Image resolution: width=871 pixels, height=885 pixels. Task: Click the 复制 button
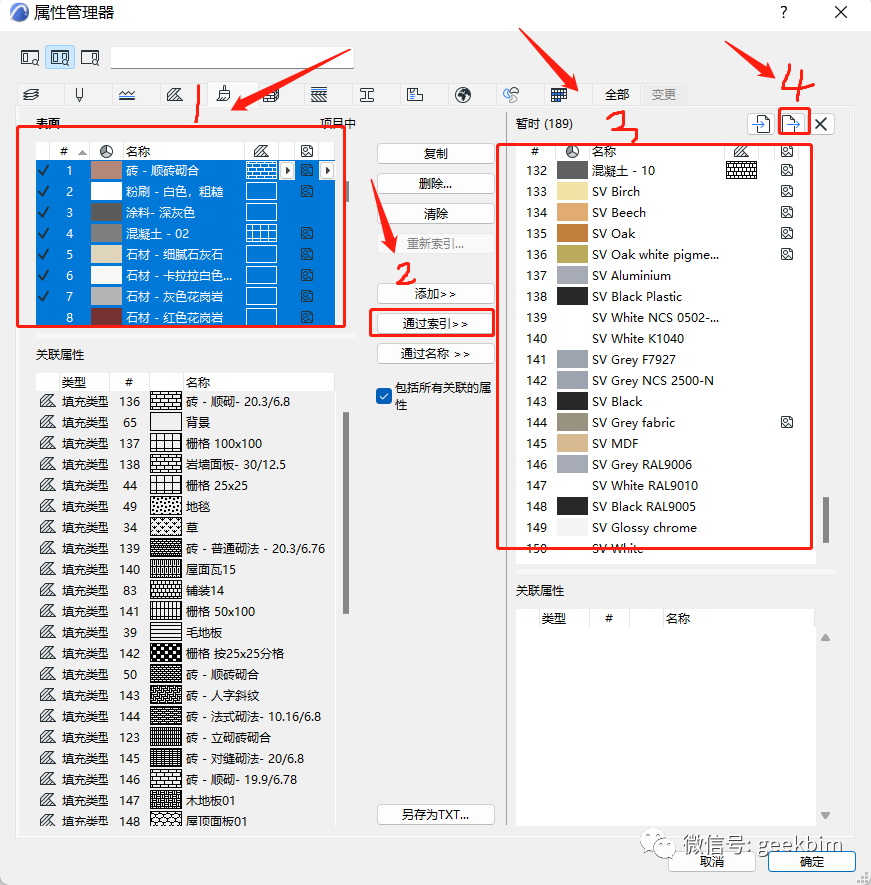coord(436,154)
